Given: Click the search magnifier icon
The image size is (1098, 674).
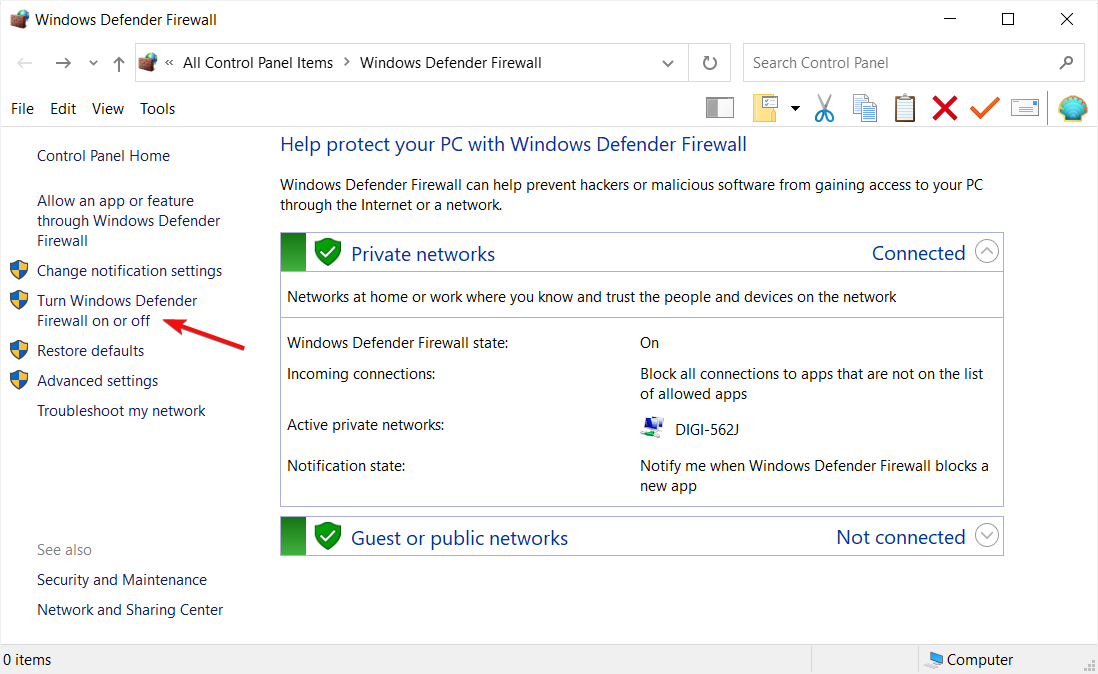Looking at the screenshot, I should (x=1066, y=63).
